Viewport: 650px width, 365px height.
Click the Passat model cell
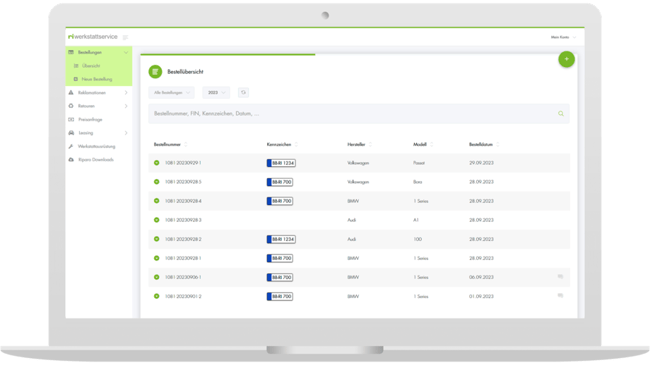pos(419,163)
